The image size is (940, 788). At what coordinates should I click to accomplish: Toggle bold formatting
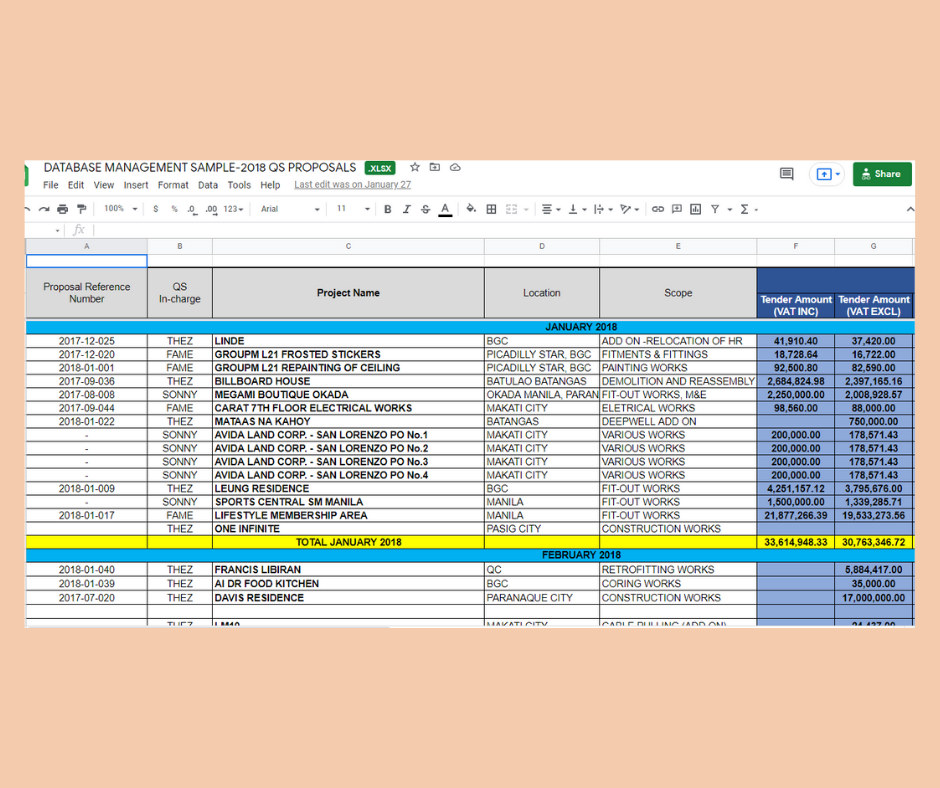click(x=388, y=209)
